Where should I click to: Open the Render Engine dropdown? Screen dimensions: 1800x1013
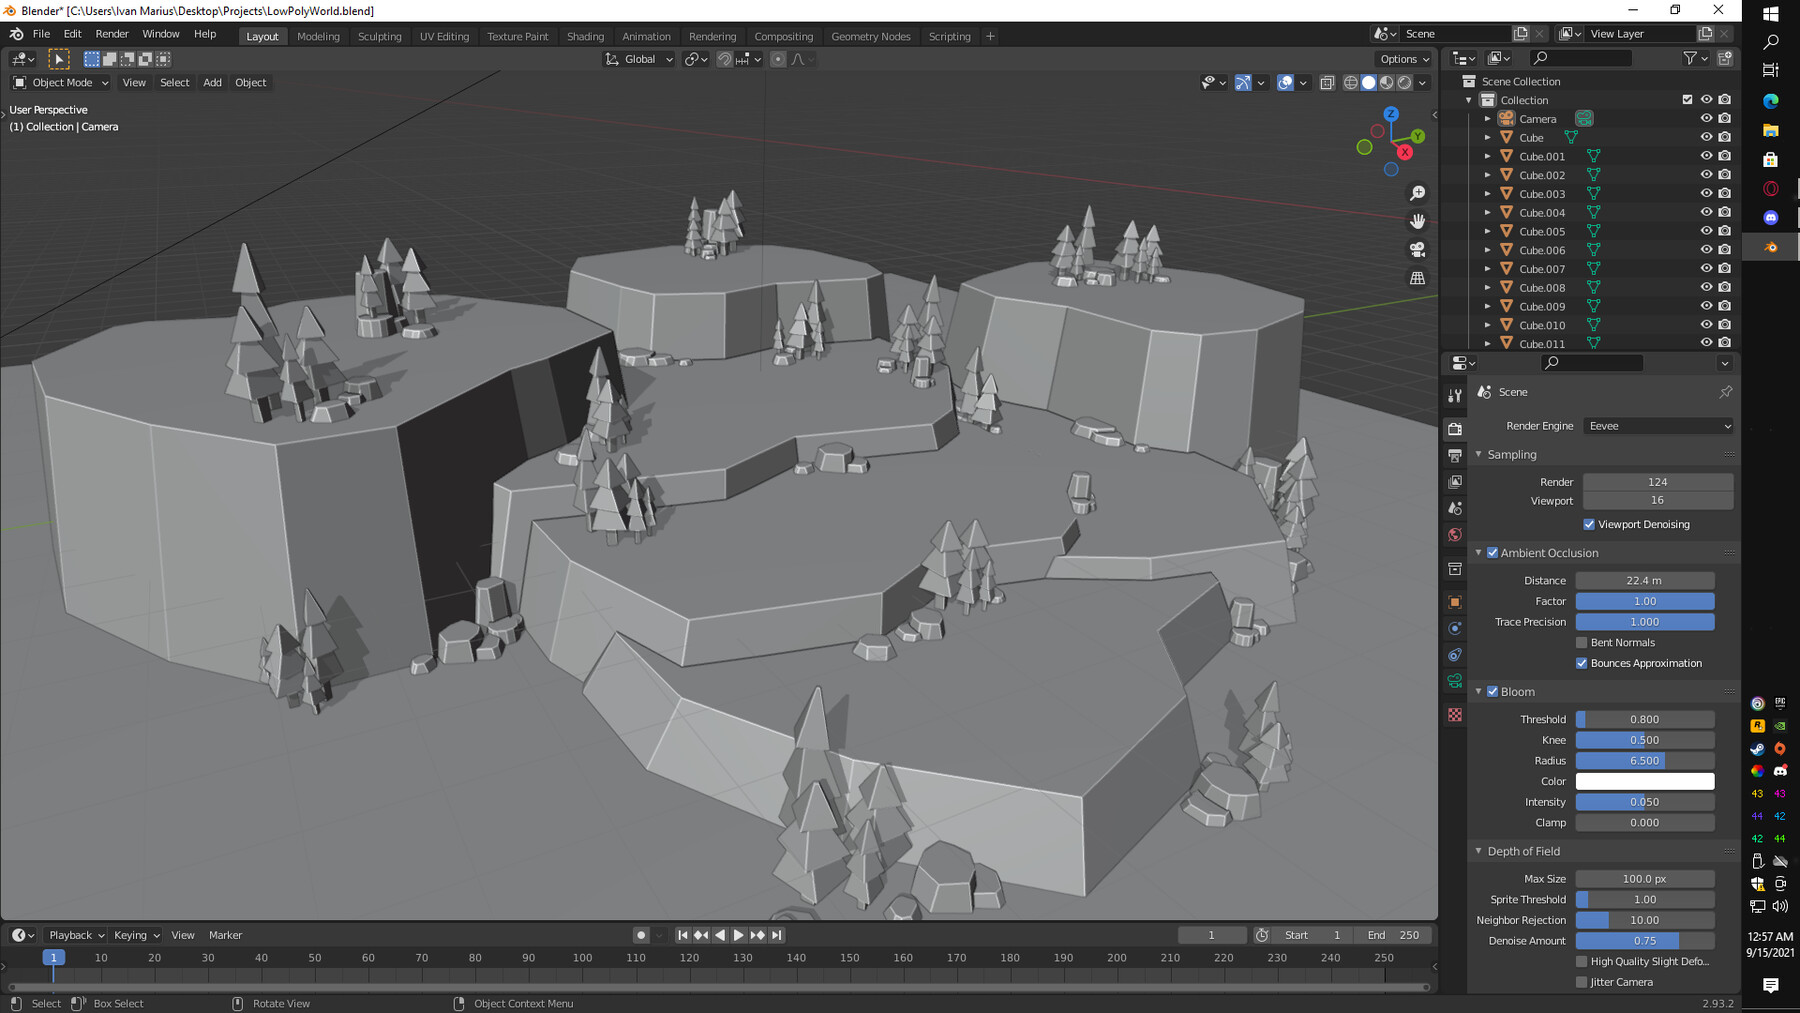tap(1658, 425)
